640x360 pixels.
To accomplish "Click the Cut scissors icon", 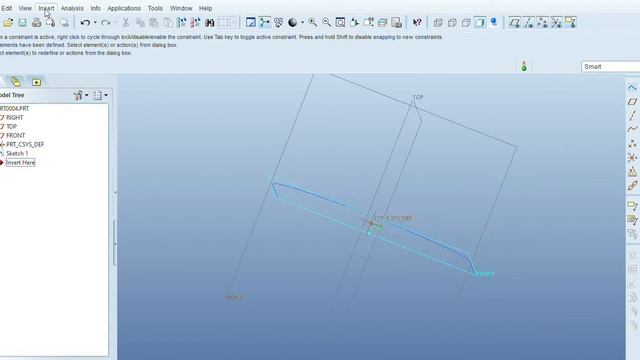I will (126, 23).
